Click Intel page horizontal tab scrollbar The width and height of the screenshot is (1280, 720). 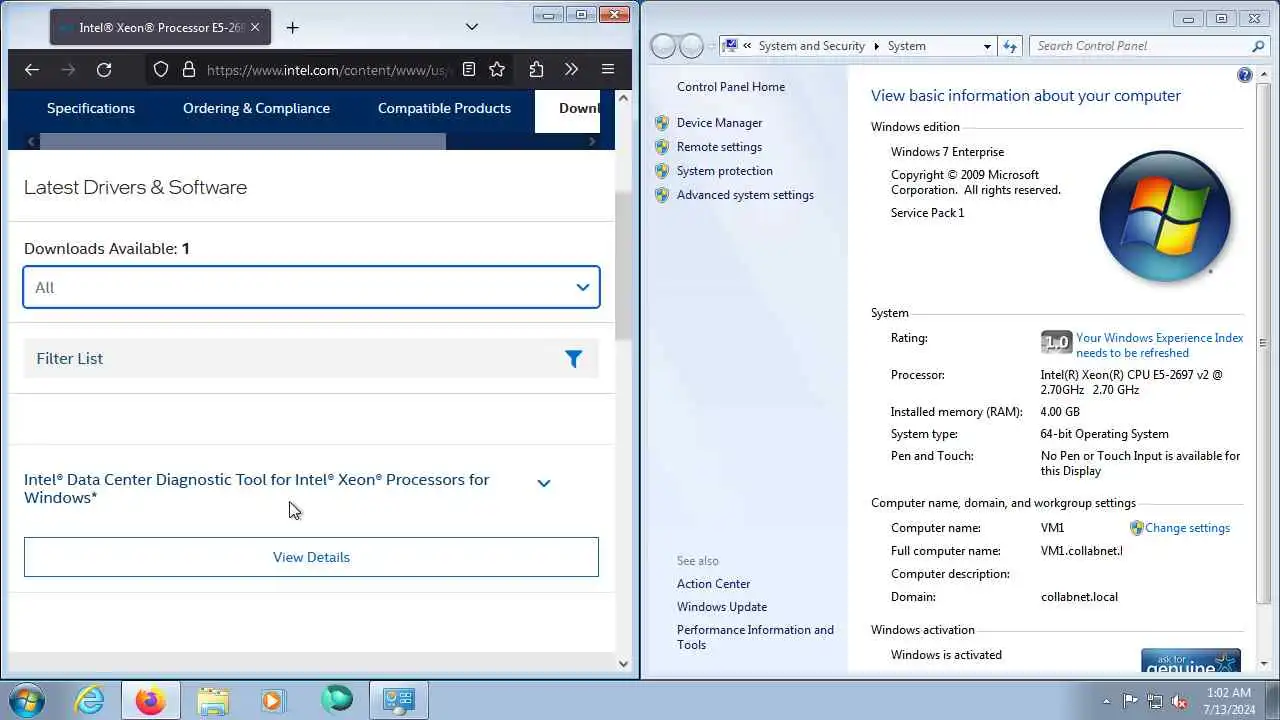243,142
